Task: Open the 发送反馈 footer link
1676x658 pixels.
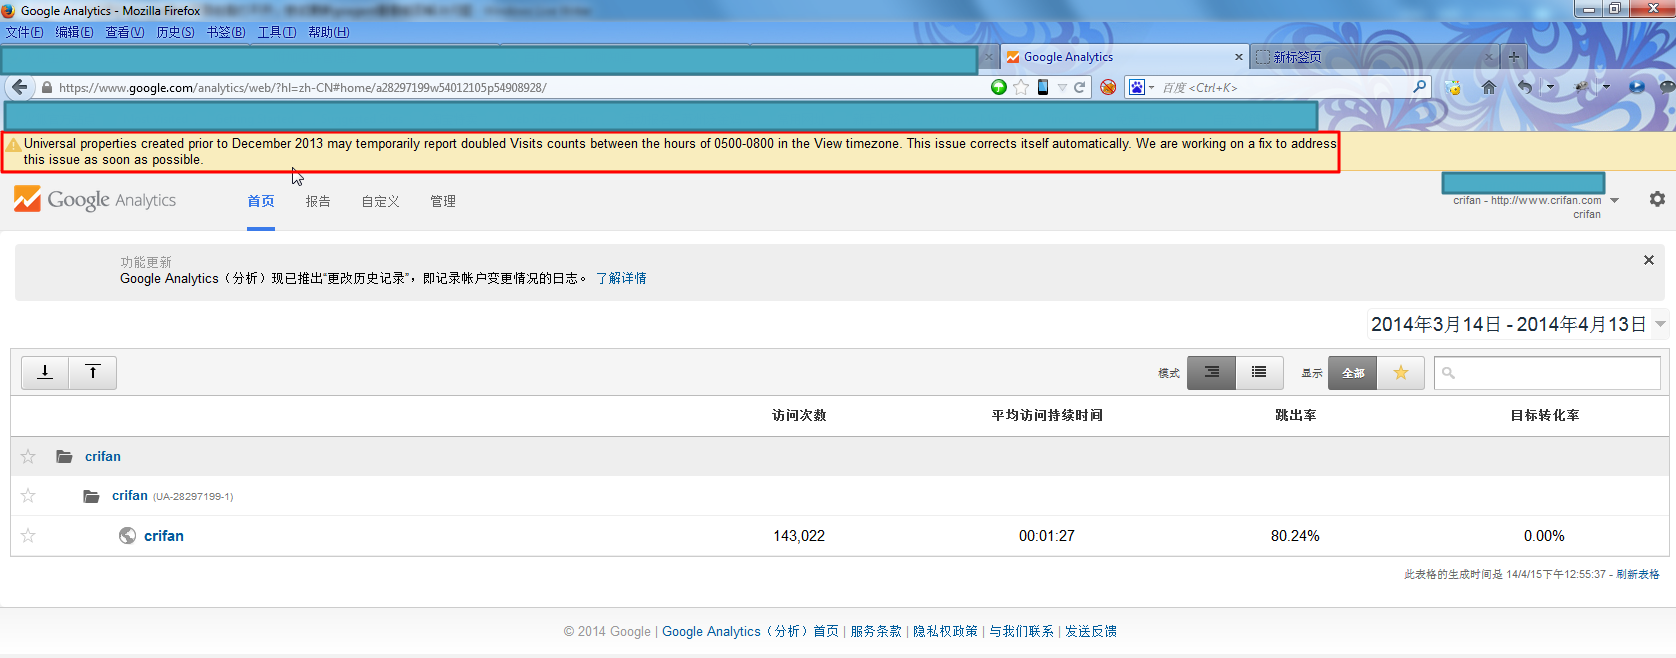Action: pyautogui.click(x=1091, y=631)
